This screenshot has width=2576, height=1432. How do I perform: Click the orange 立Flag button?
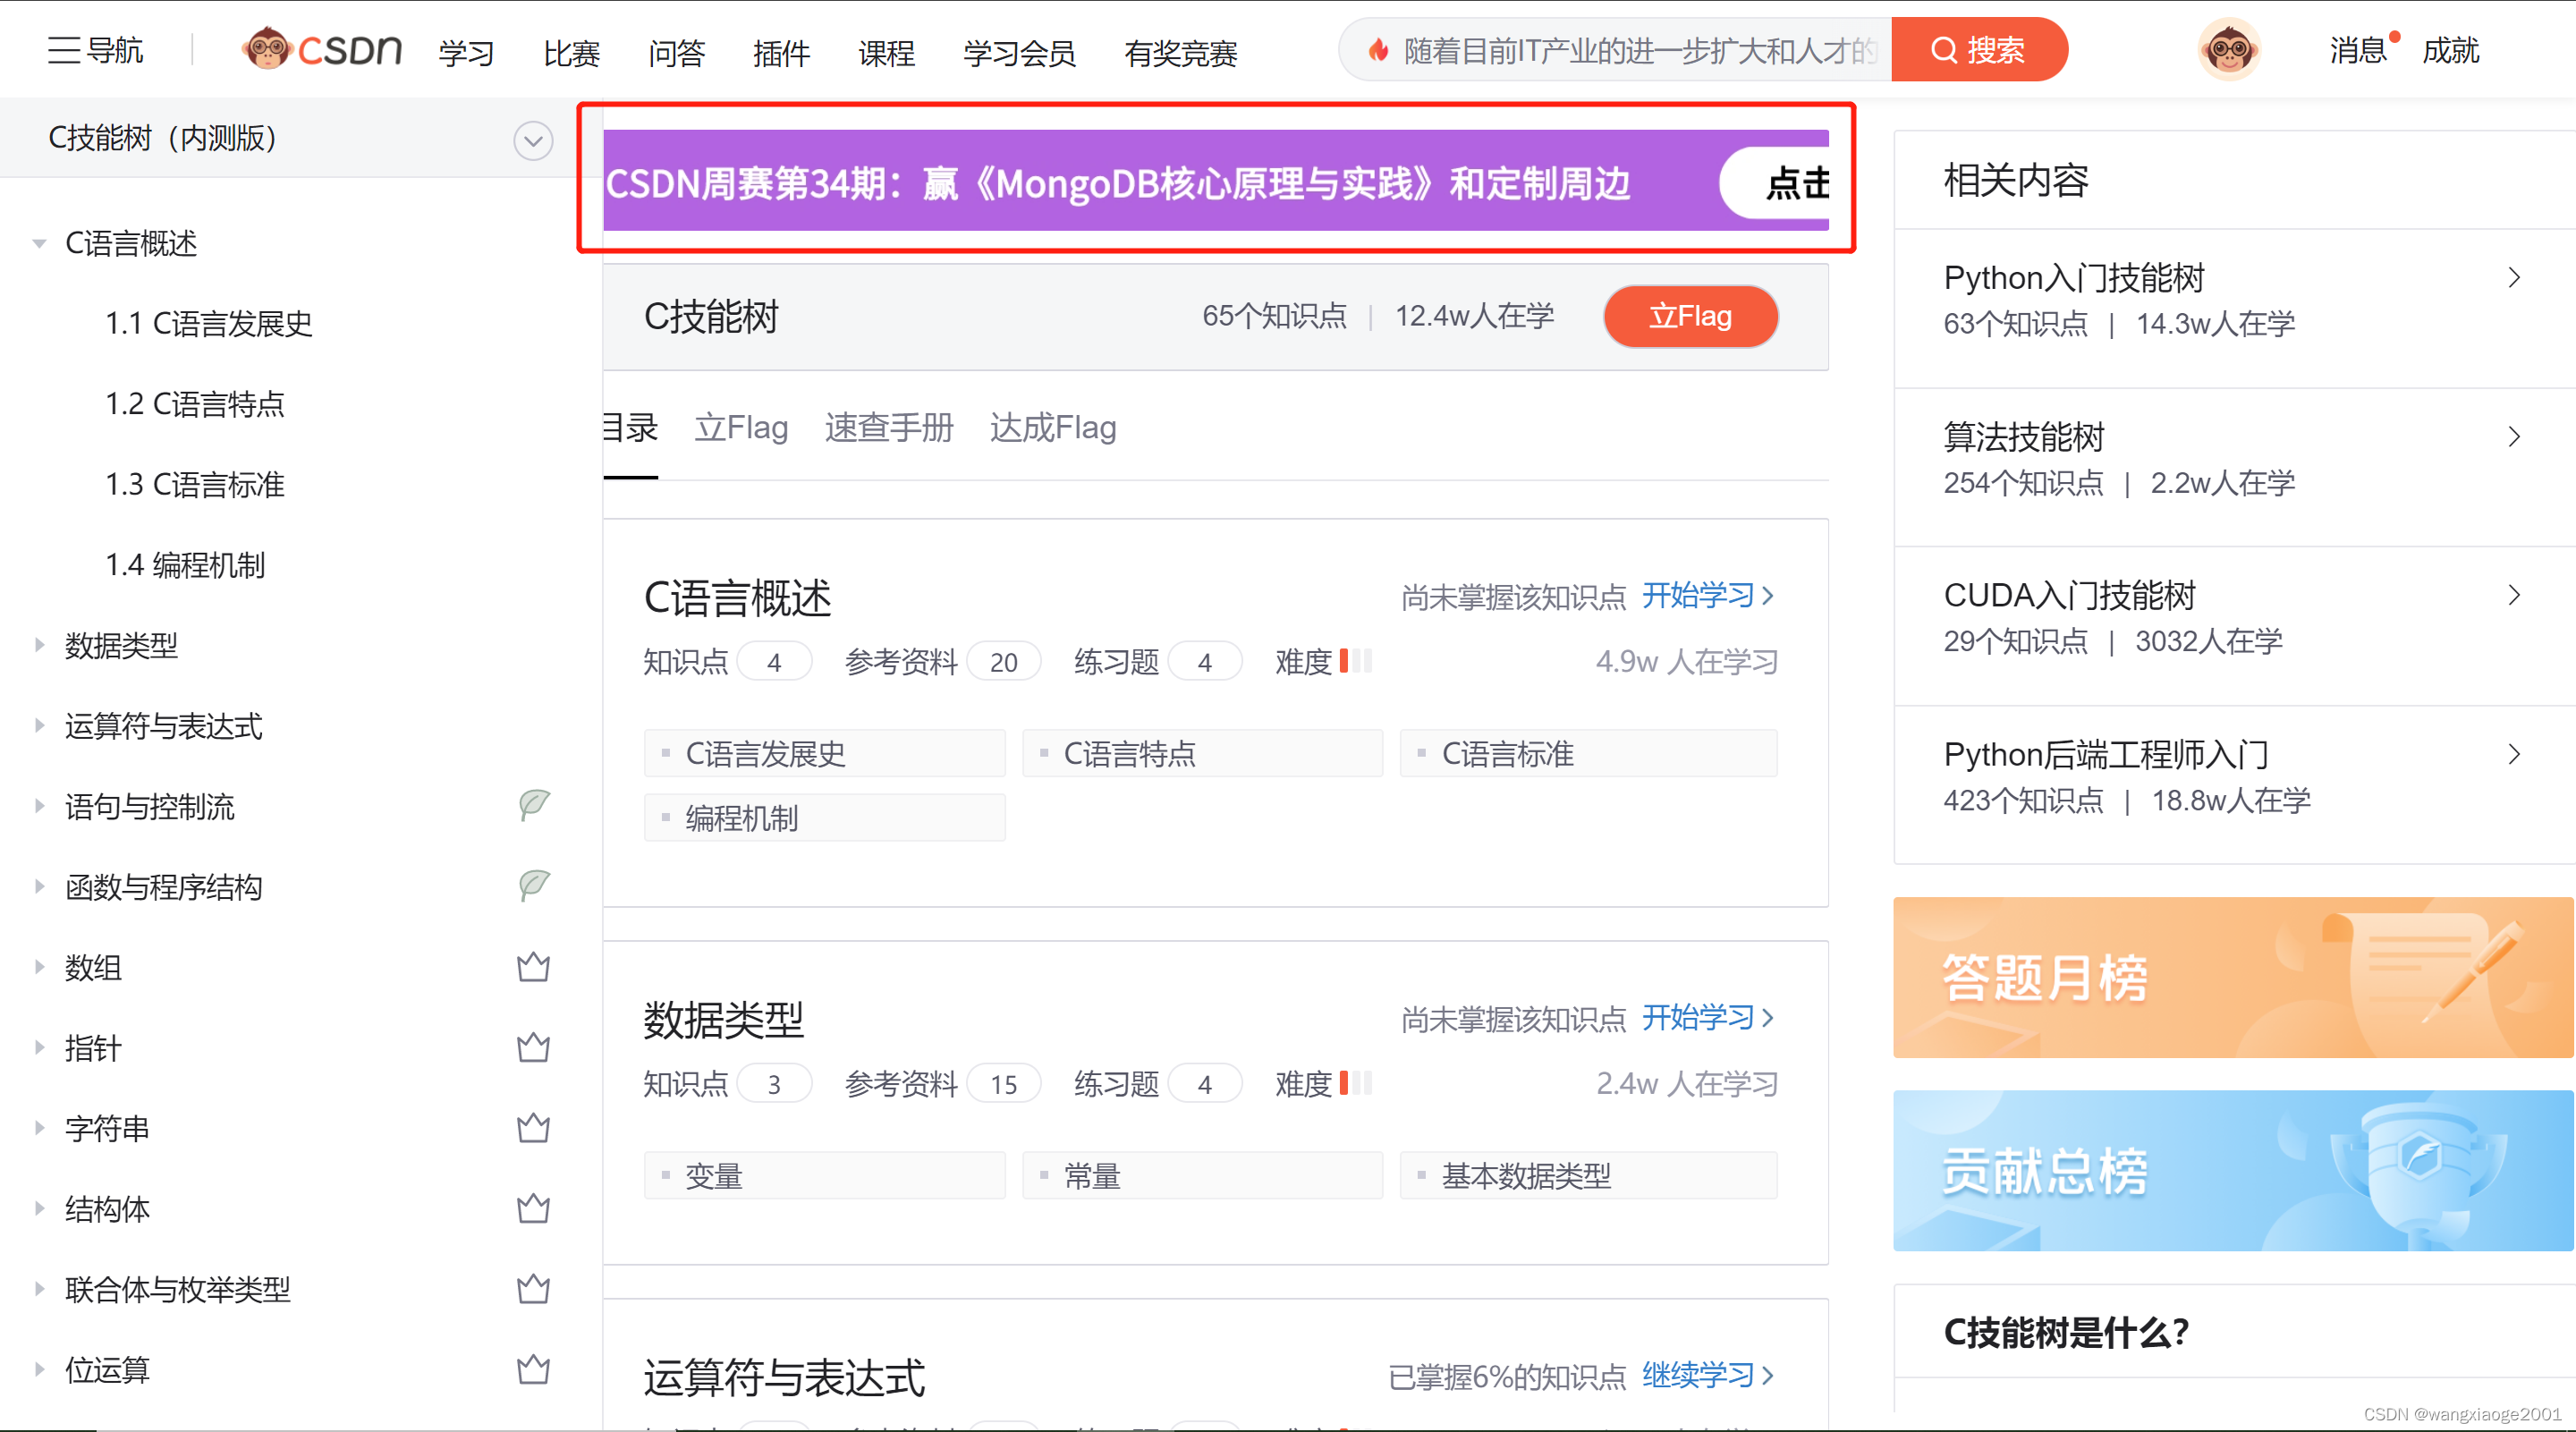tap(1690, 316)
